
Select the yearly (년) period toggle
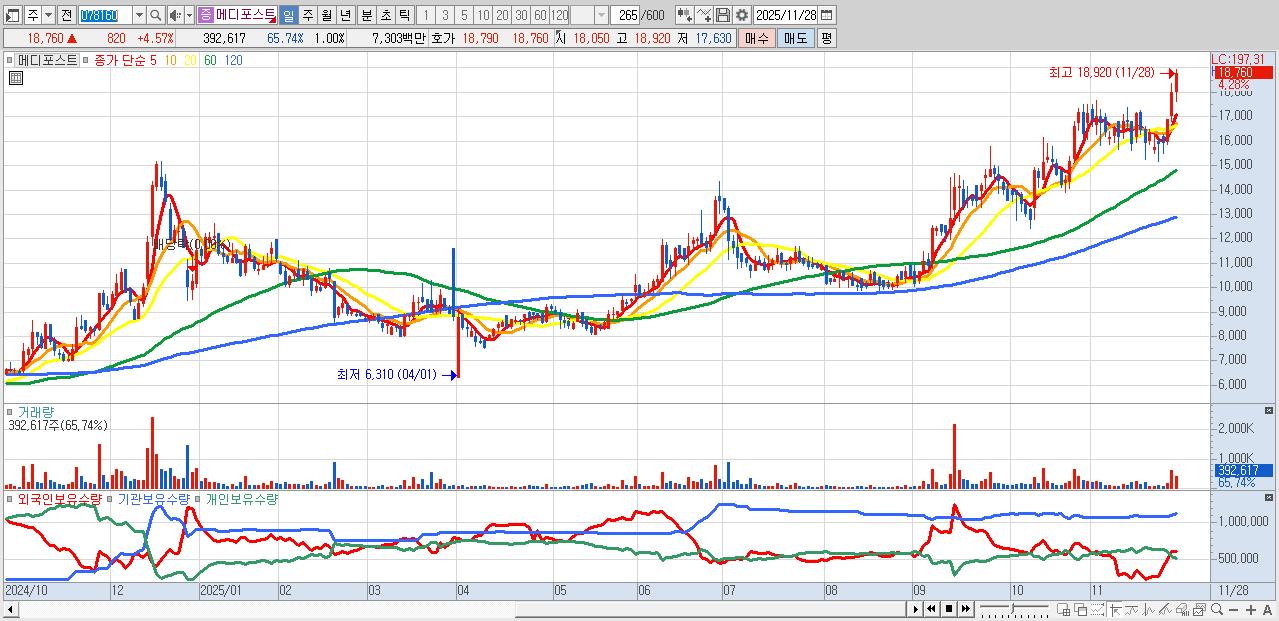345,15
